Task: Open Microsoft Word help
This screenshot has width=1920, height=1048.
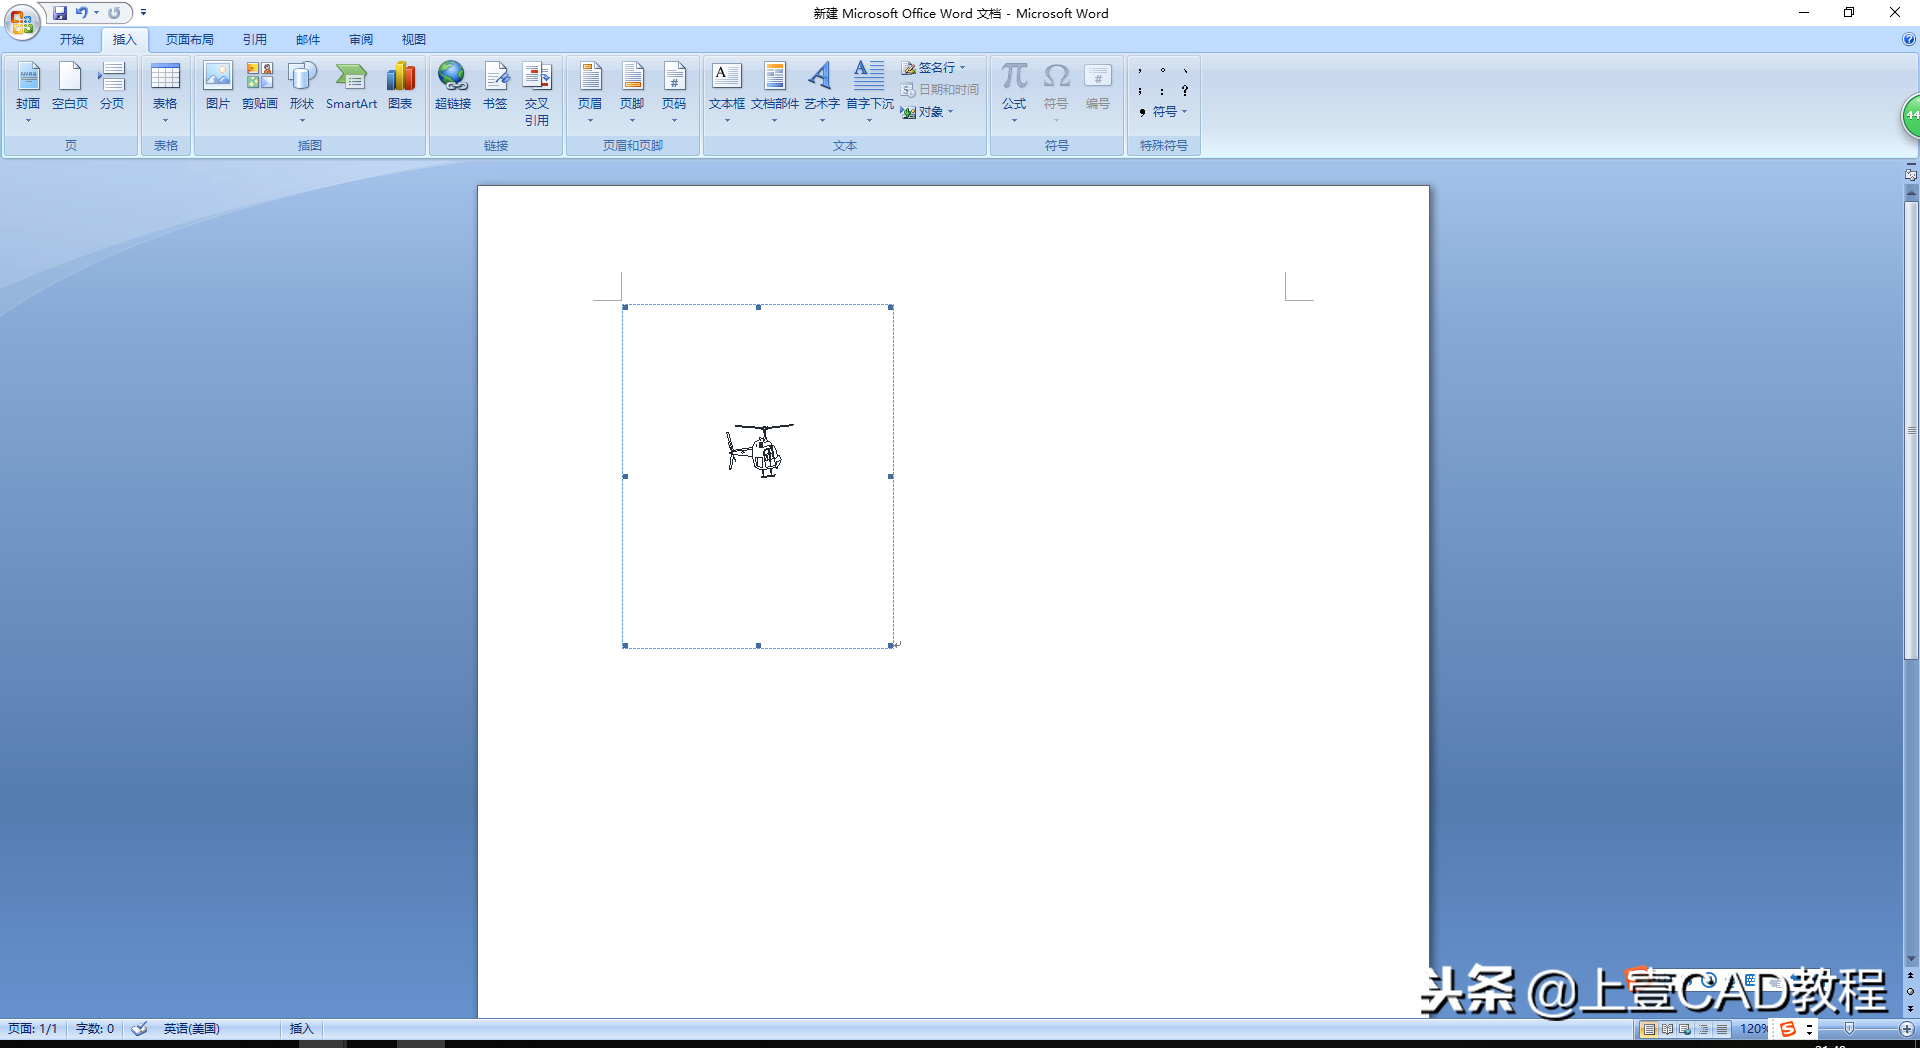Action: coord(1908,40)
